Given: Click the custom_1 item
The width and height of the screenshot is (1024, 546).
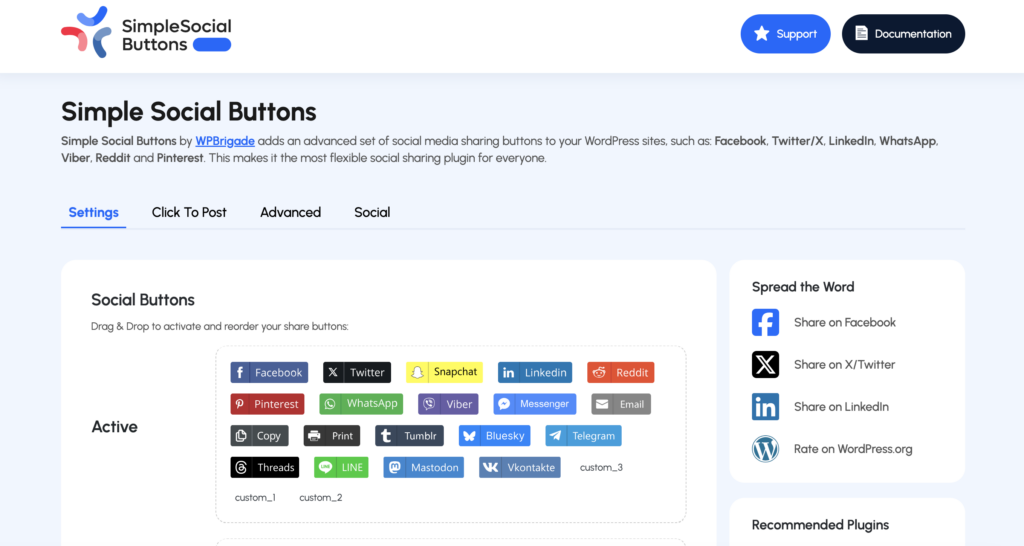Looking at the screenshot, I should 255,498.
